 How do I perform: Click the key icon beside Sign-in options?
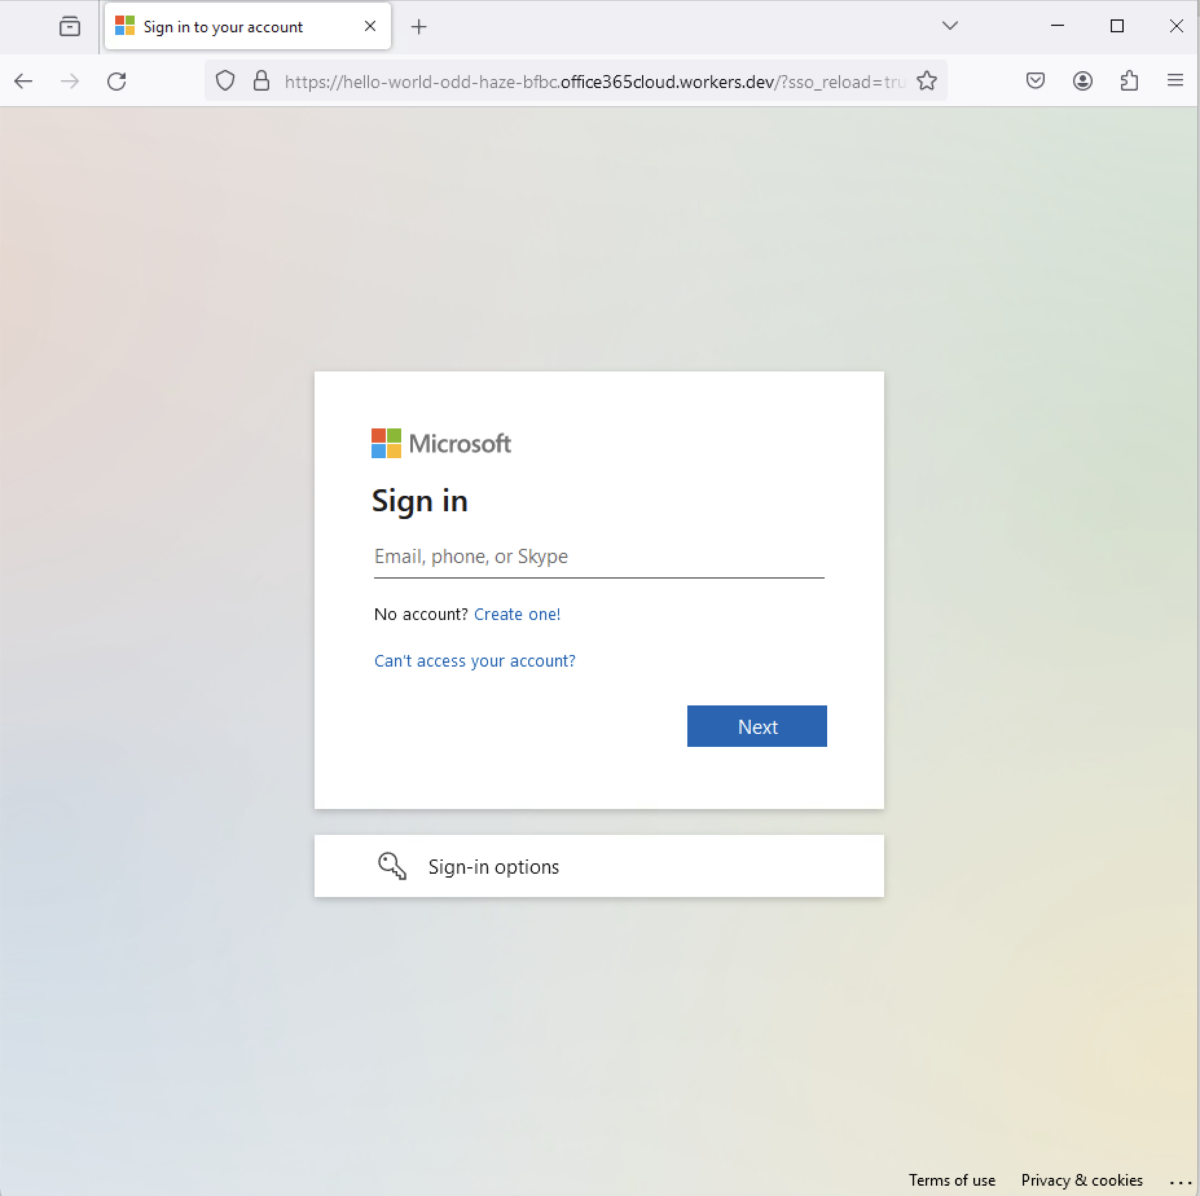click(x=392, y=866)
